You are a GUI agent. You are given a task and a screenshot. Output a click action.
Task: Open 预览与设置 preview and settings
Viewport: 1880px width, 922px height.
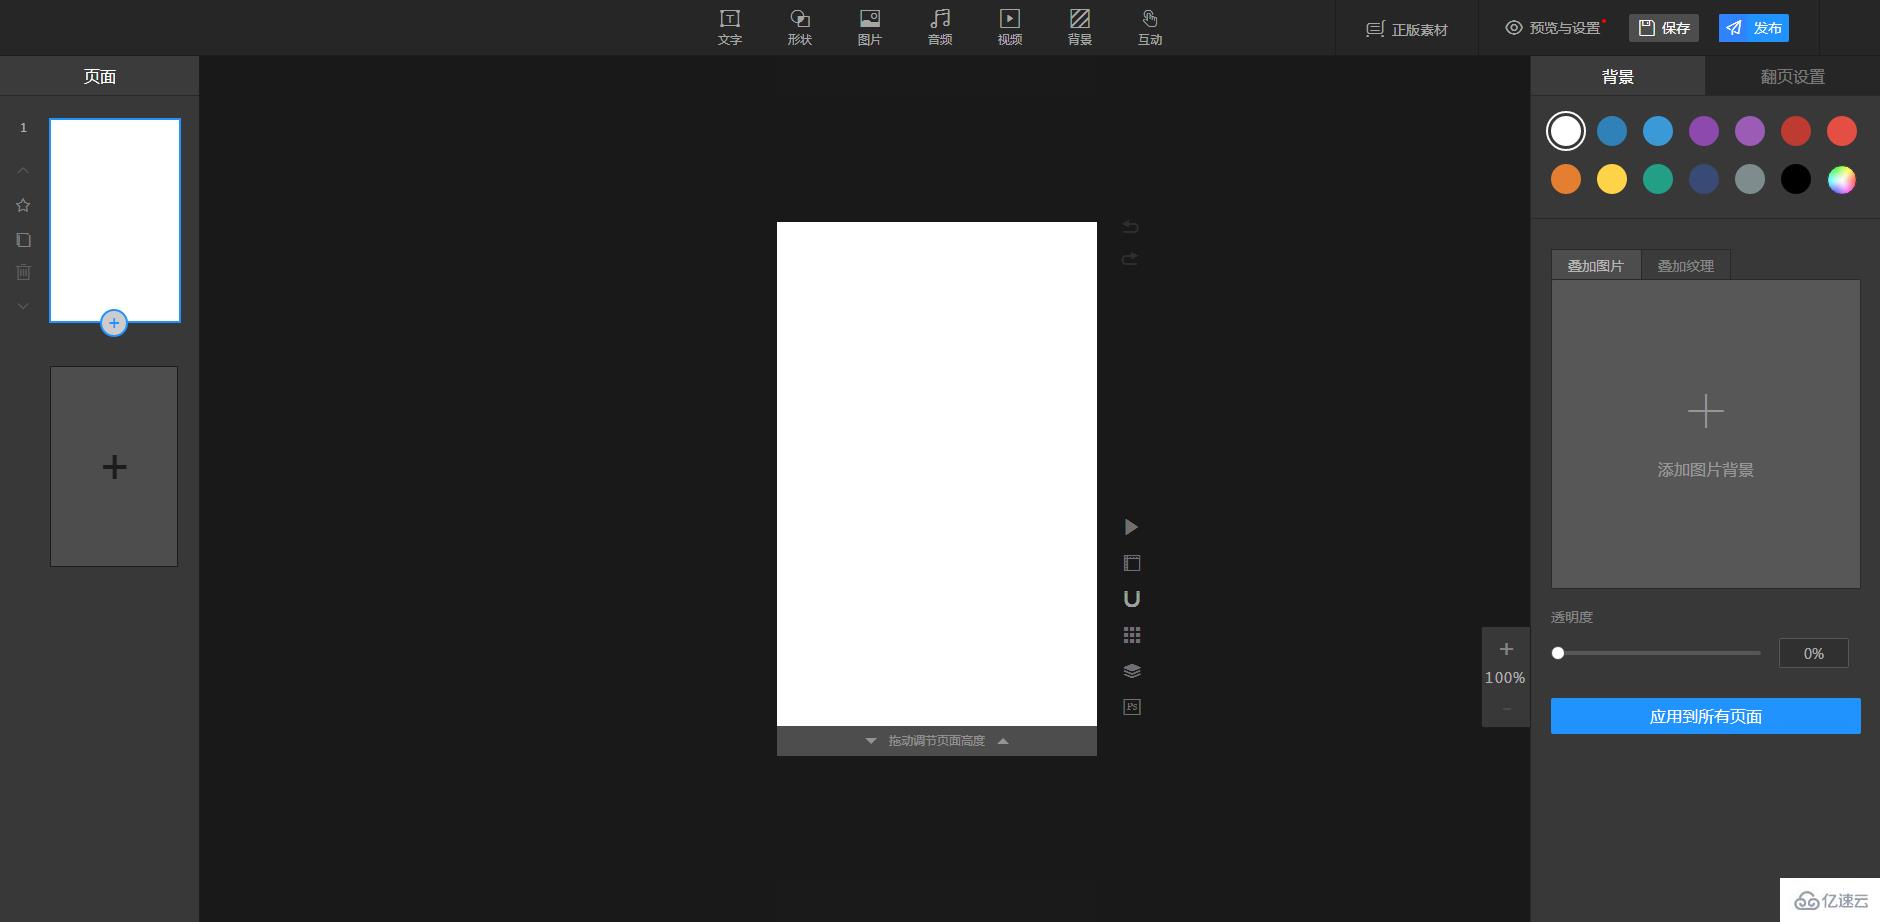(1554, 28)
